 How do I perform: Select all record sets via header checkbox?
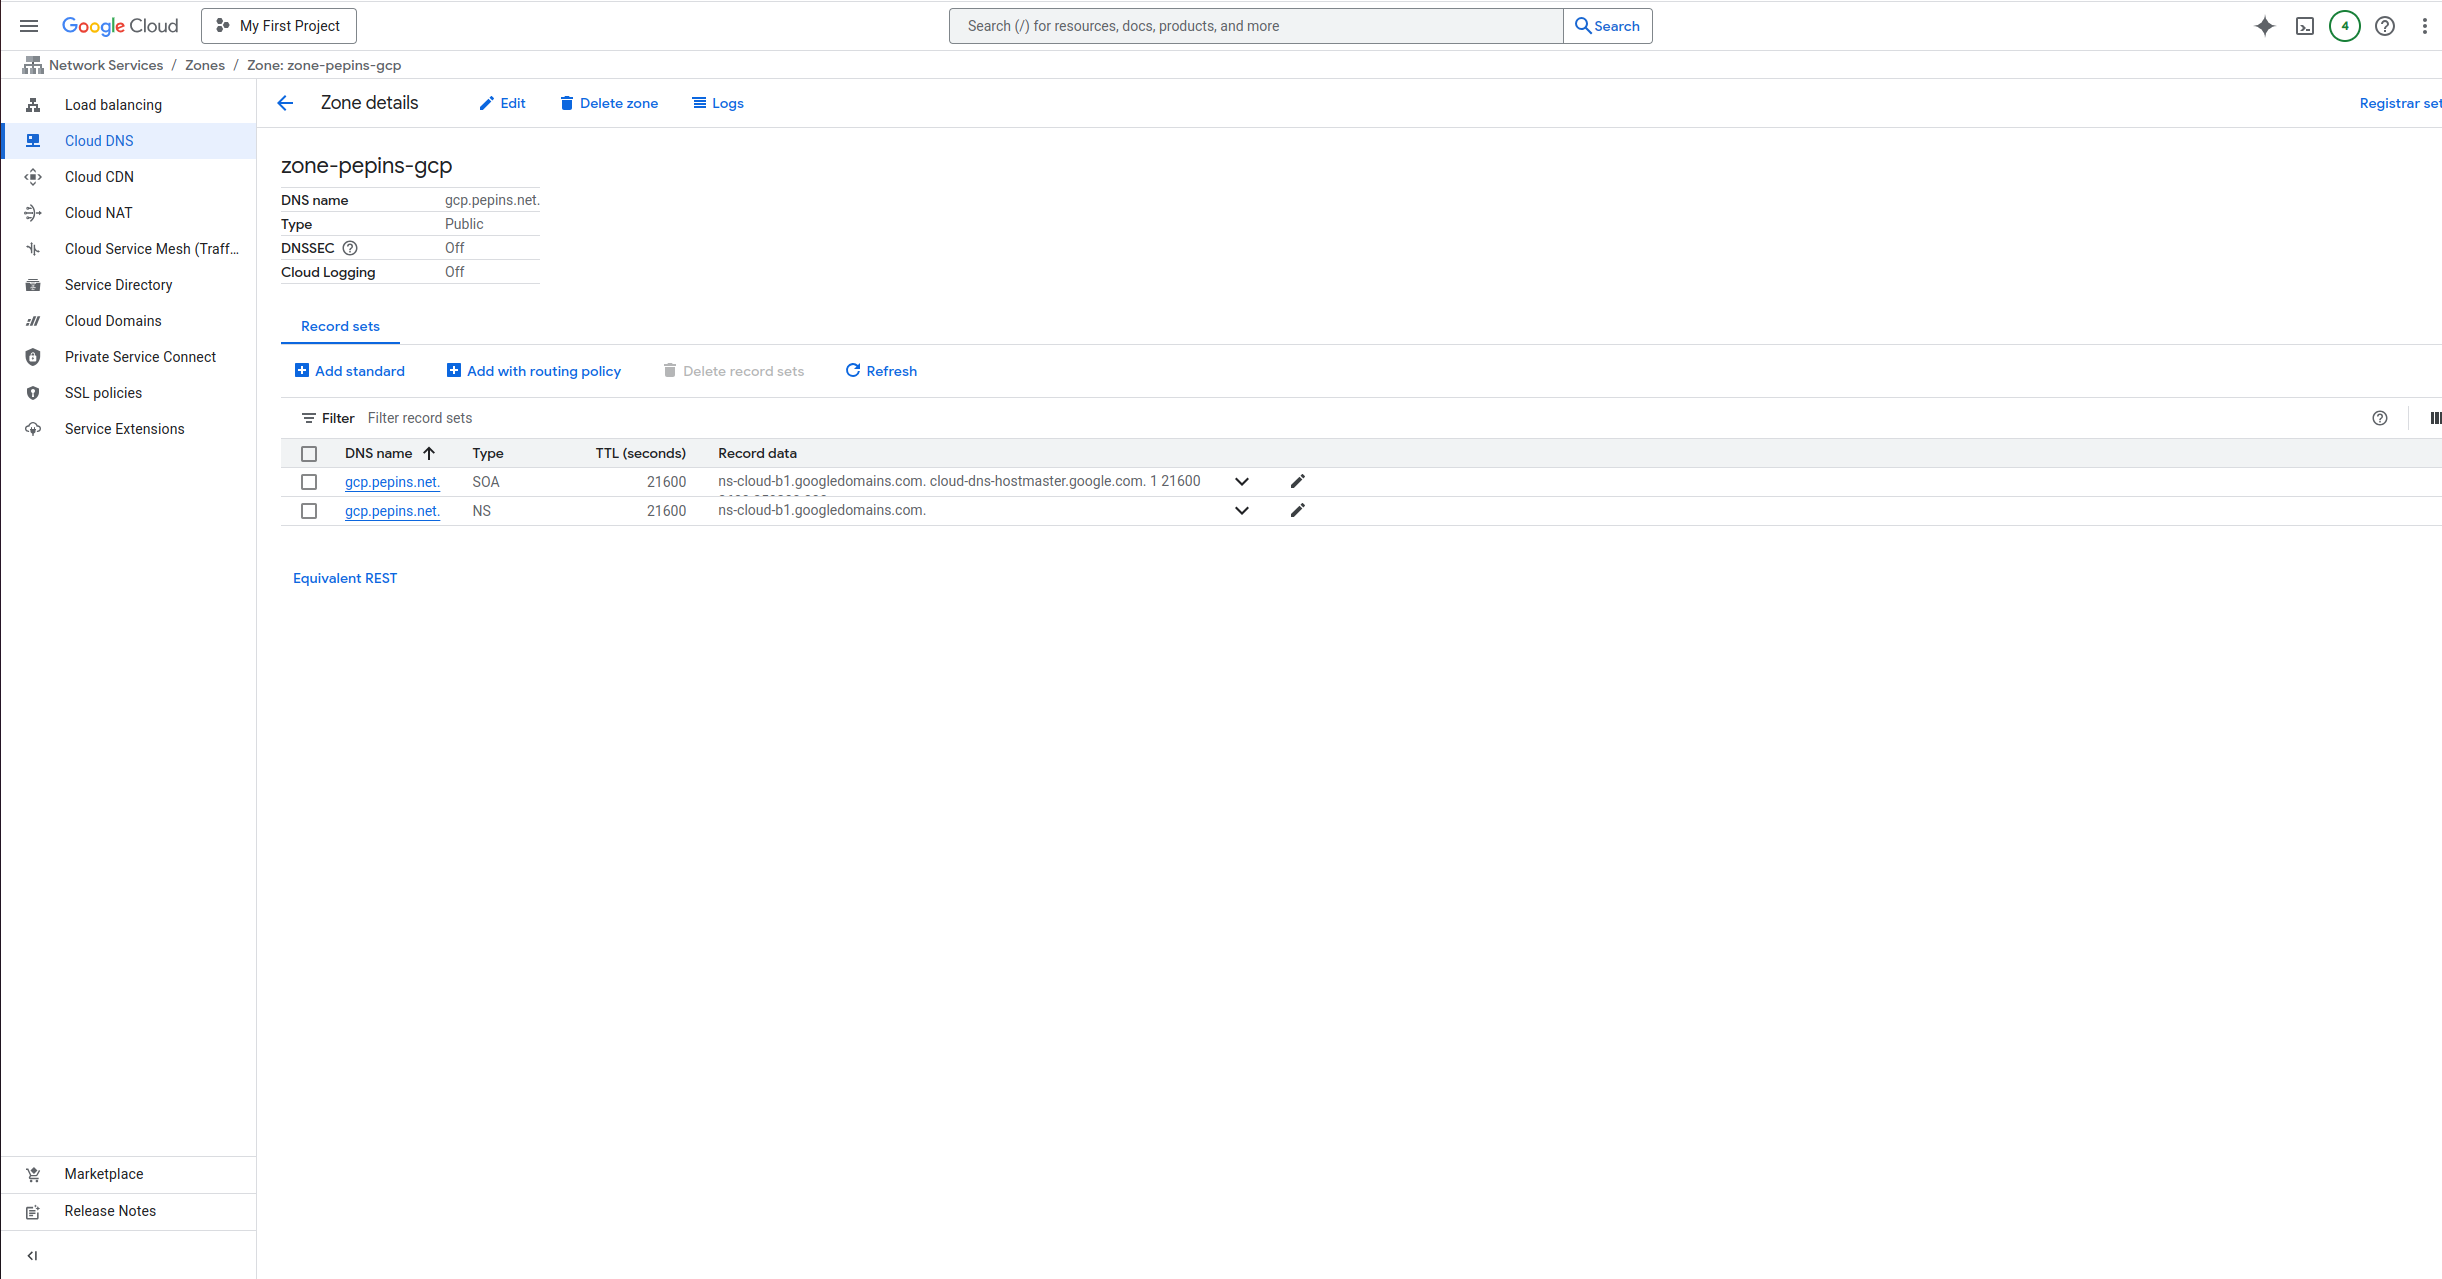[x=308, y=453]
